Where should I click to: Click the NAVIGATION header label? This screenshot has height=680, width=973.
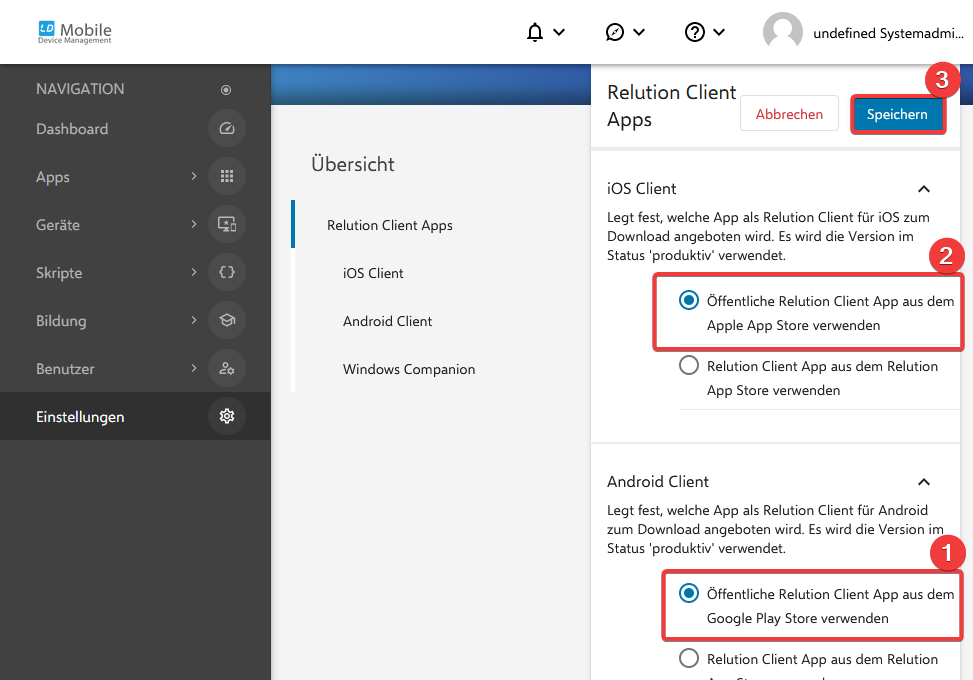[80, 89]
